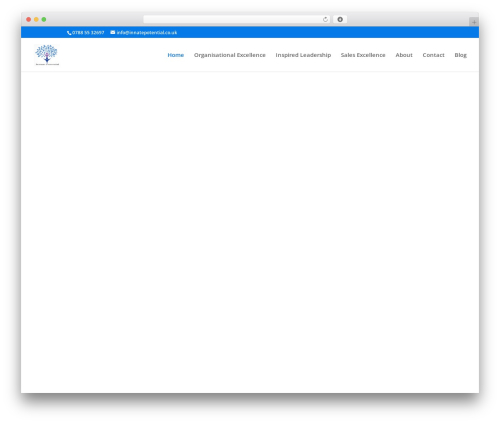This screenshot has height=423, width=500.
Task: Open the About page
Action: tap(404, 55)
